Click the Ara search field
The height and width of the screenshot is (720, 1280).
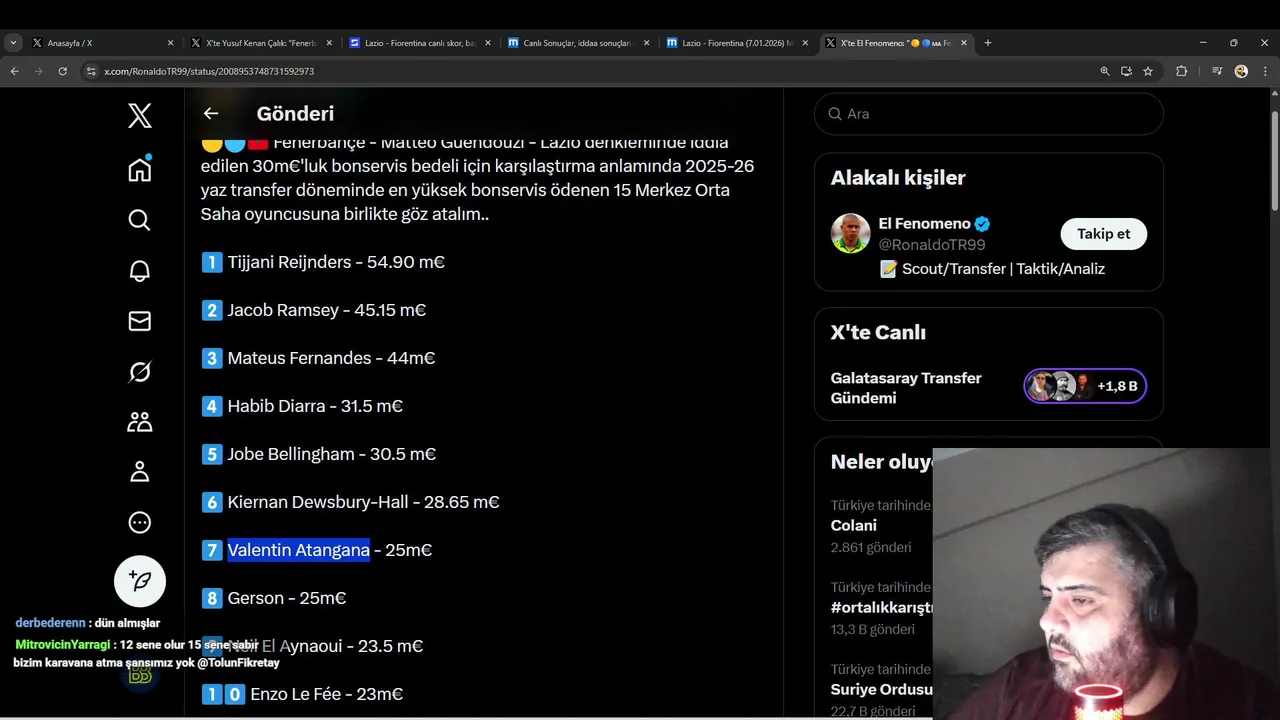tap(988, 114)
